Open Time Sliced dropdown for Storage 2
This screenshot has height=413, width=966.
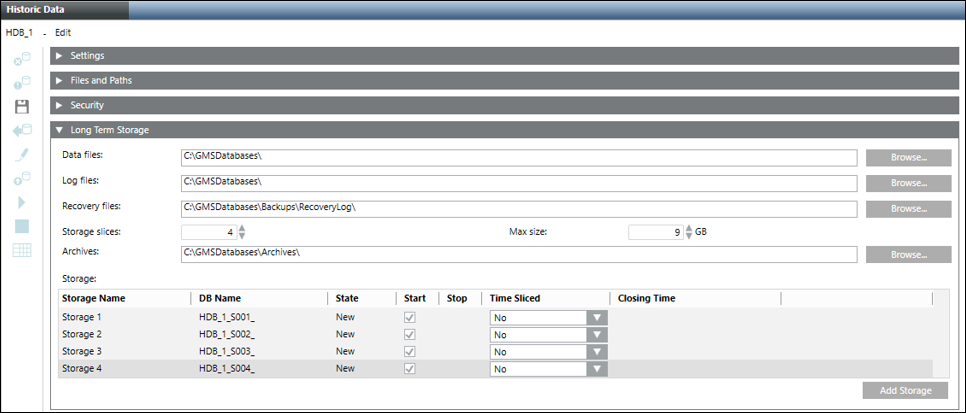[597, 335]
